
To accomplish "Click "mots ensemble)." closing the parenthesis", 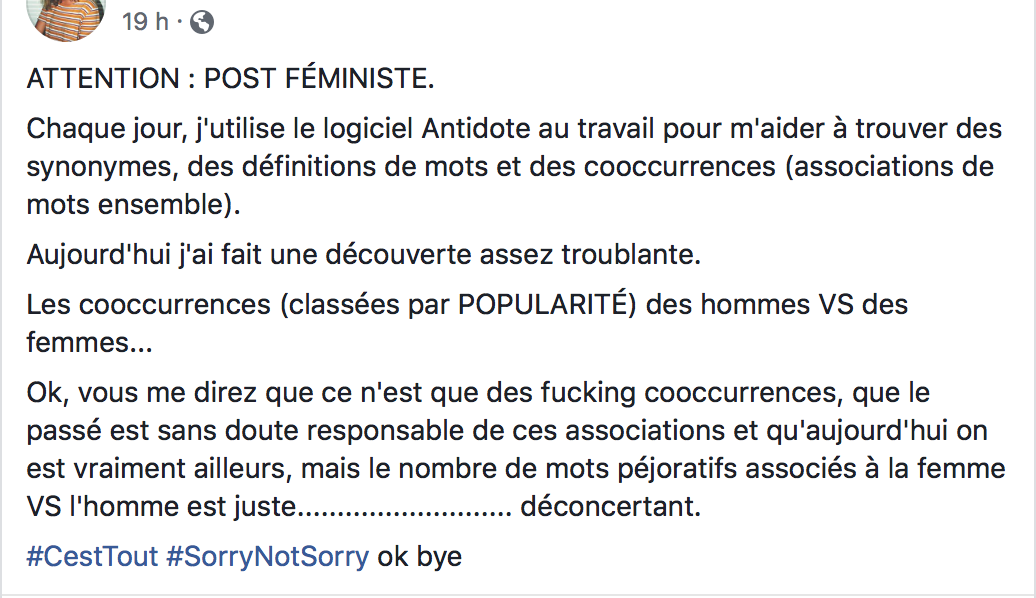I will click(x=133, y=204).
